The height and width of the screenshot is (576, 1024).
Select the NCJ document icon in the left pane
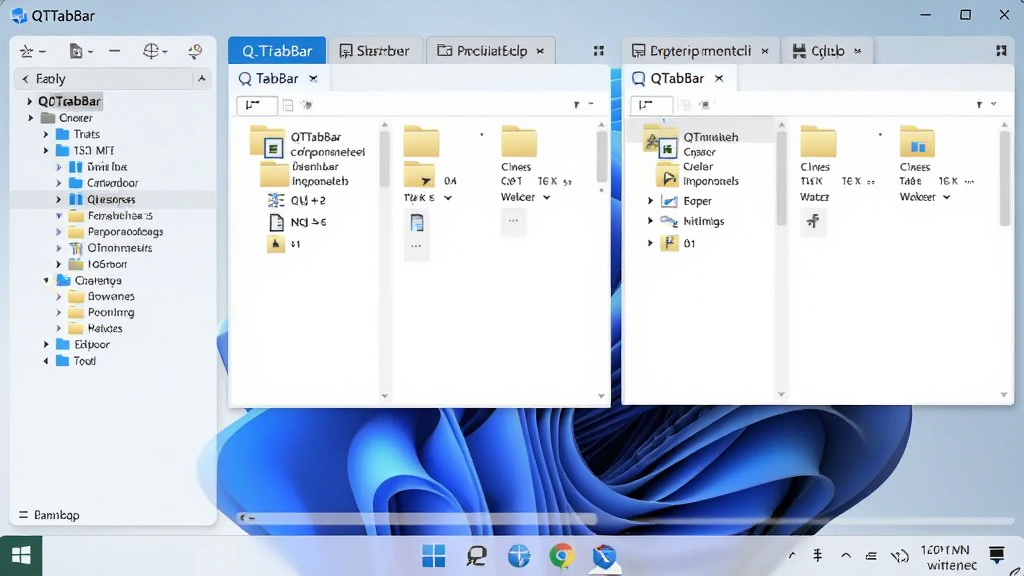(x=276, y=222)
